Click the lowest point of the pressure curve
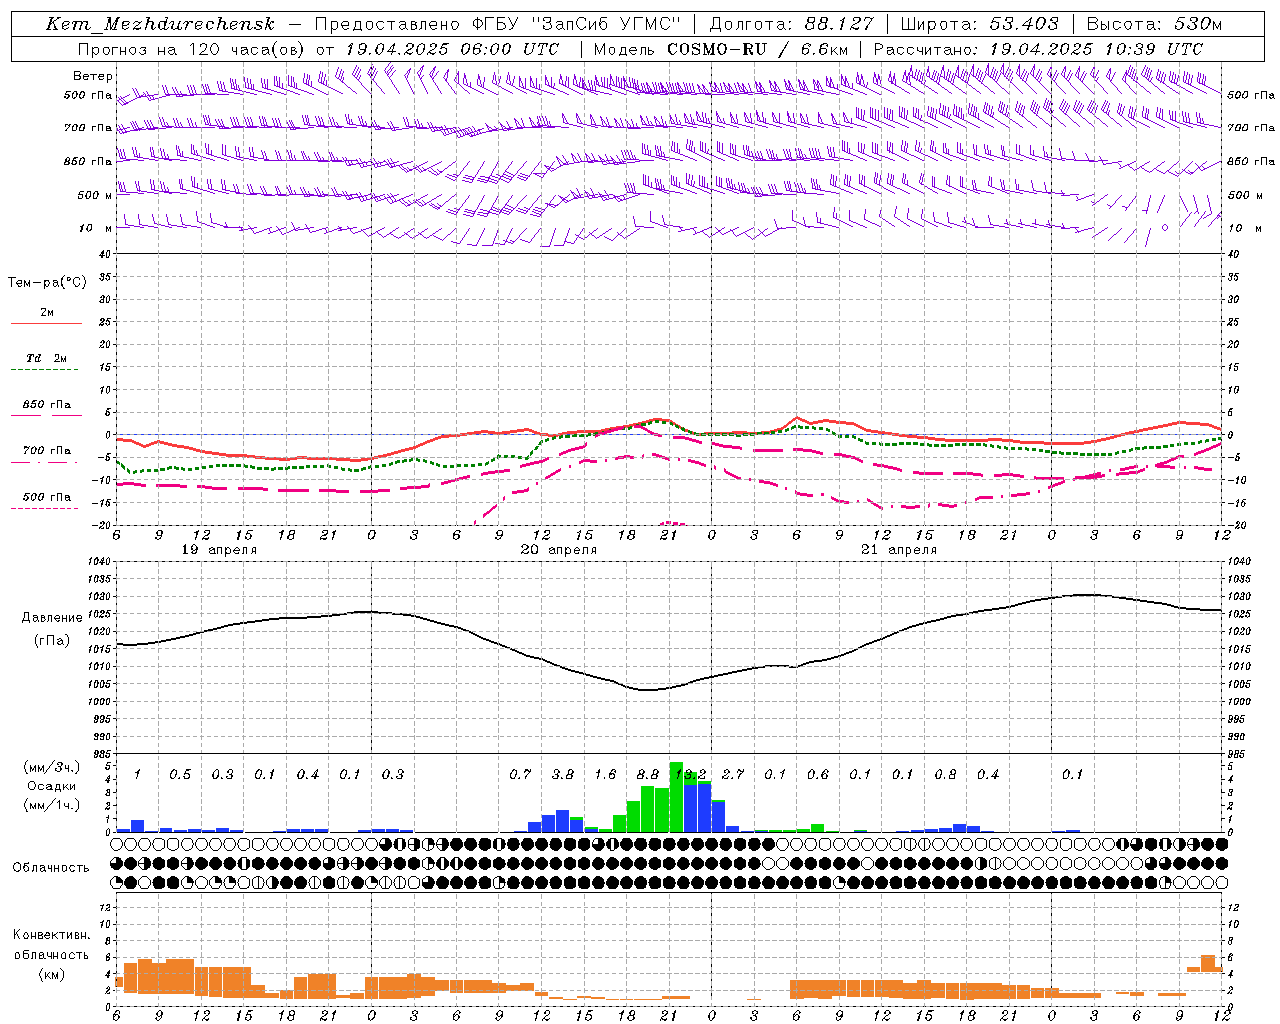 (647, 690)
